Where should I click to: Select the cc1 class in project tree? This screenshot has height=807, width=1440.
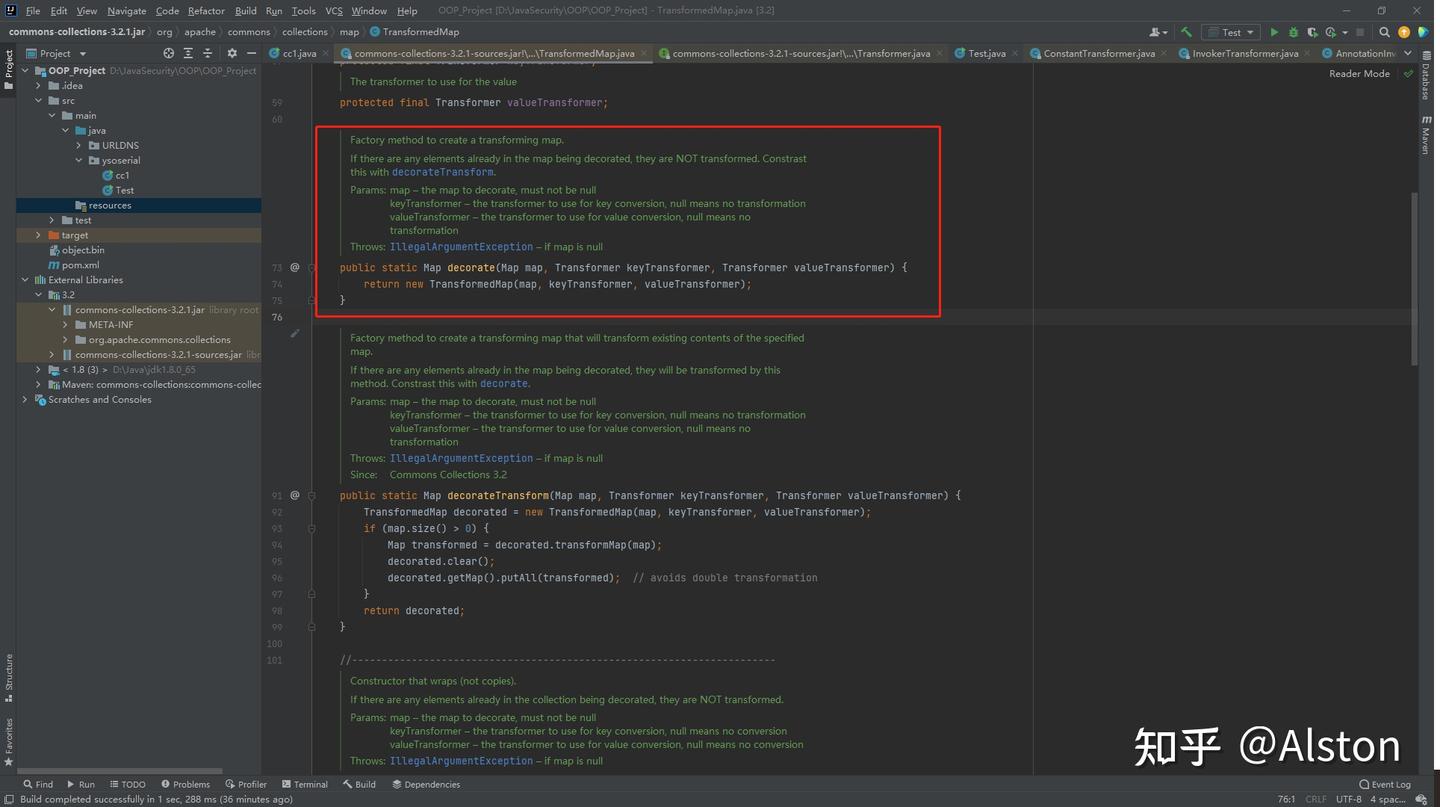(x=116, y=176)
